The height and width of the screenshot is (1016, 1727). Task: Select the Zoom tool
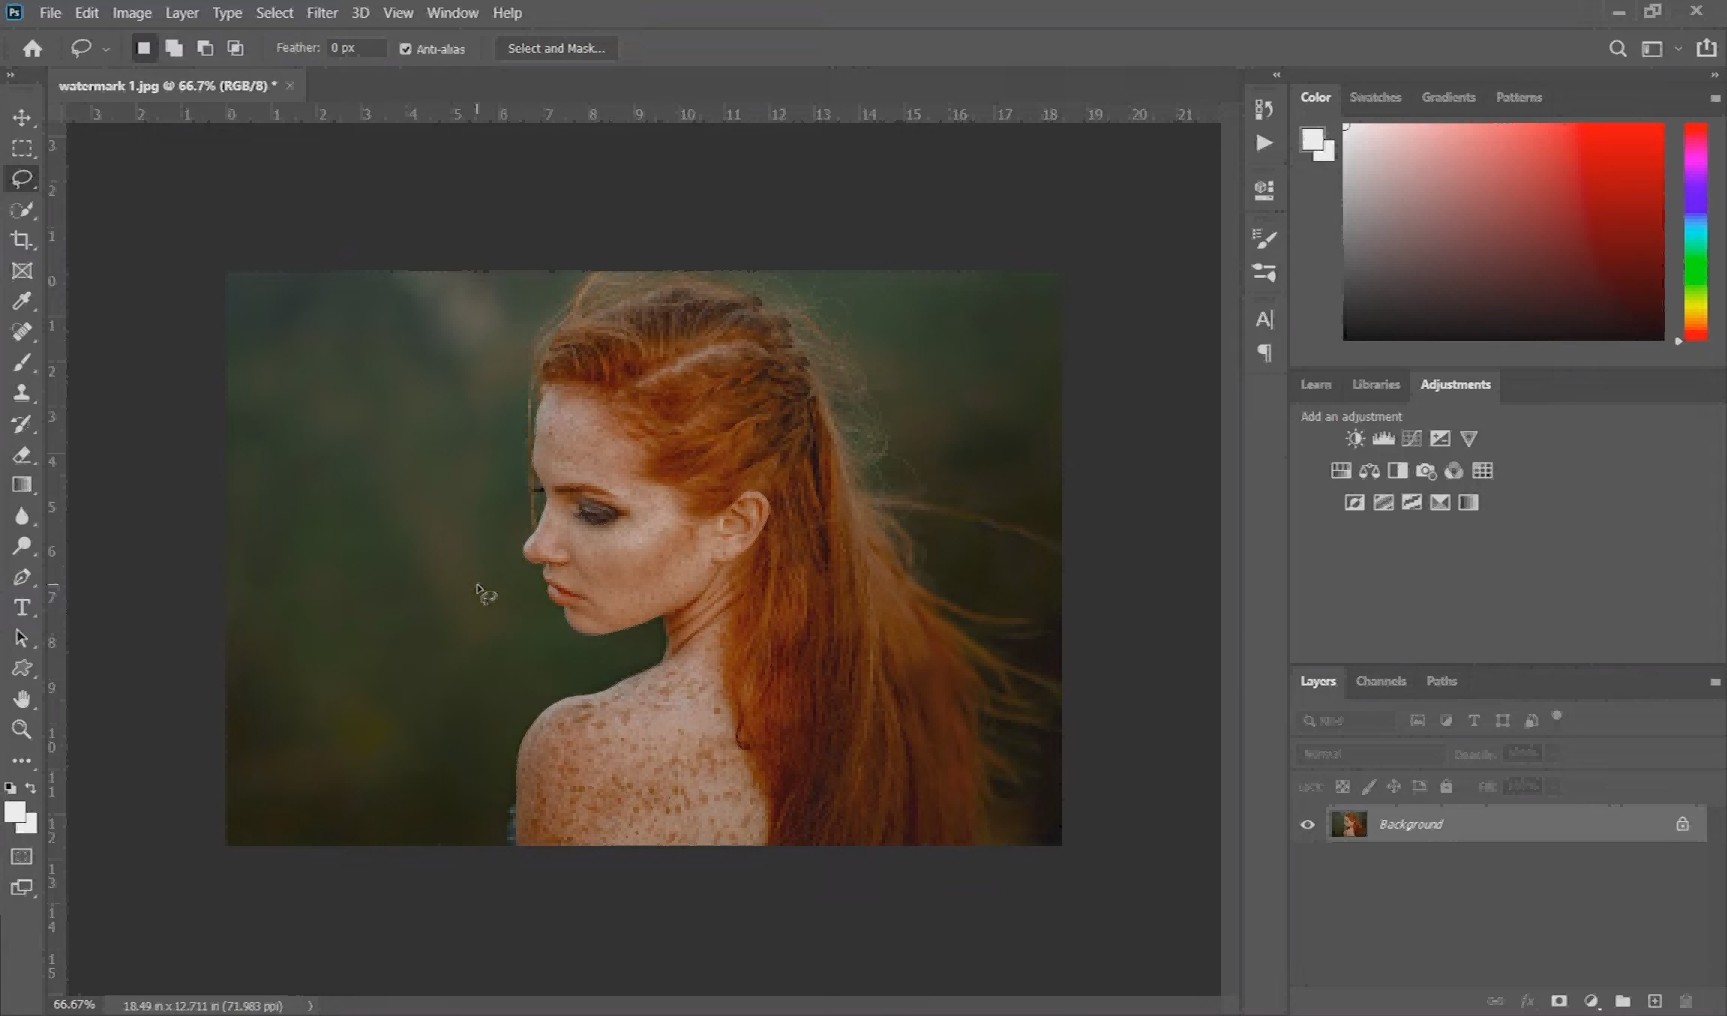(x=22, y=729)
